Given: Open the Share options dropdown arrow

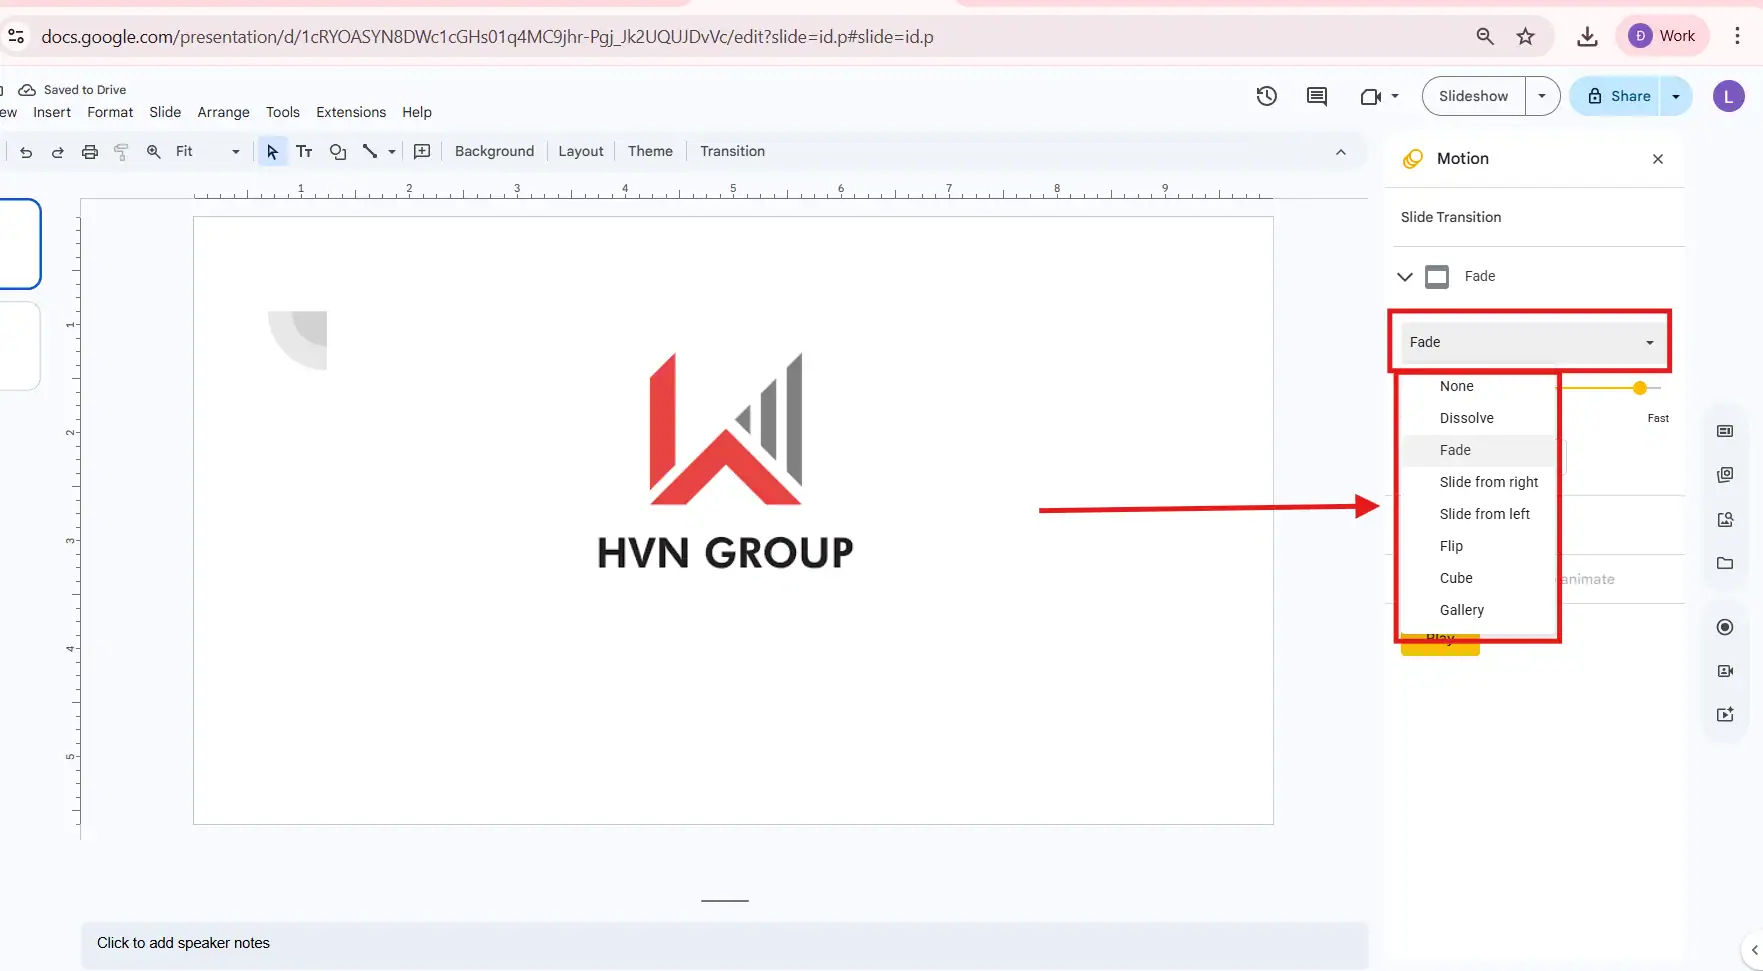Looking at the screenshot, I should click(1676, 96).
